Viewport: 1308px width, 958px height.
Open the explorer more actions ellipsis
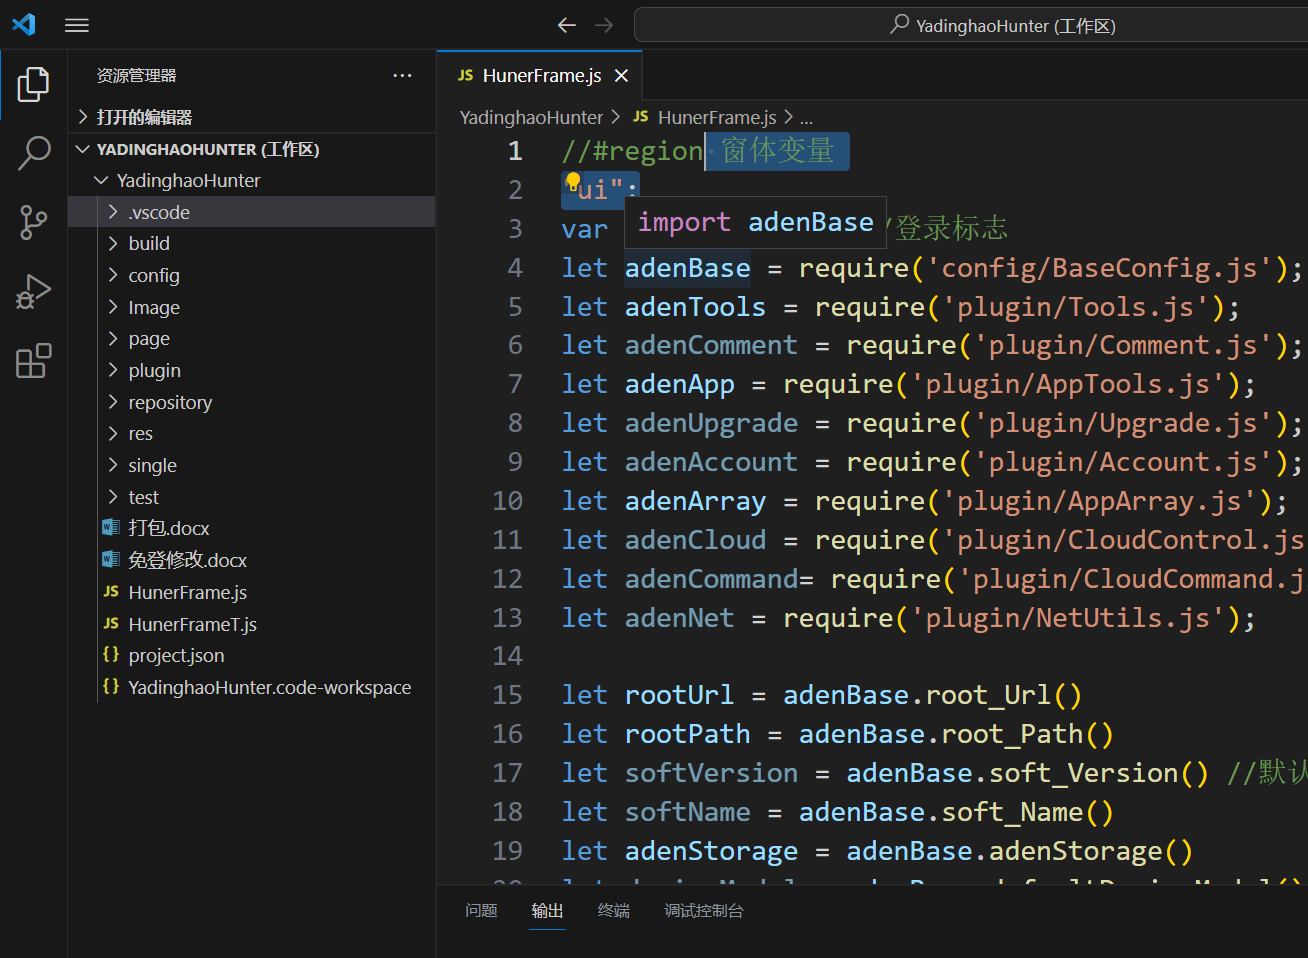[x=402, y=76]
